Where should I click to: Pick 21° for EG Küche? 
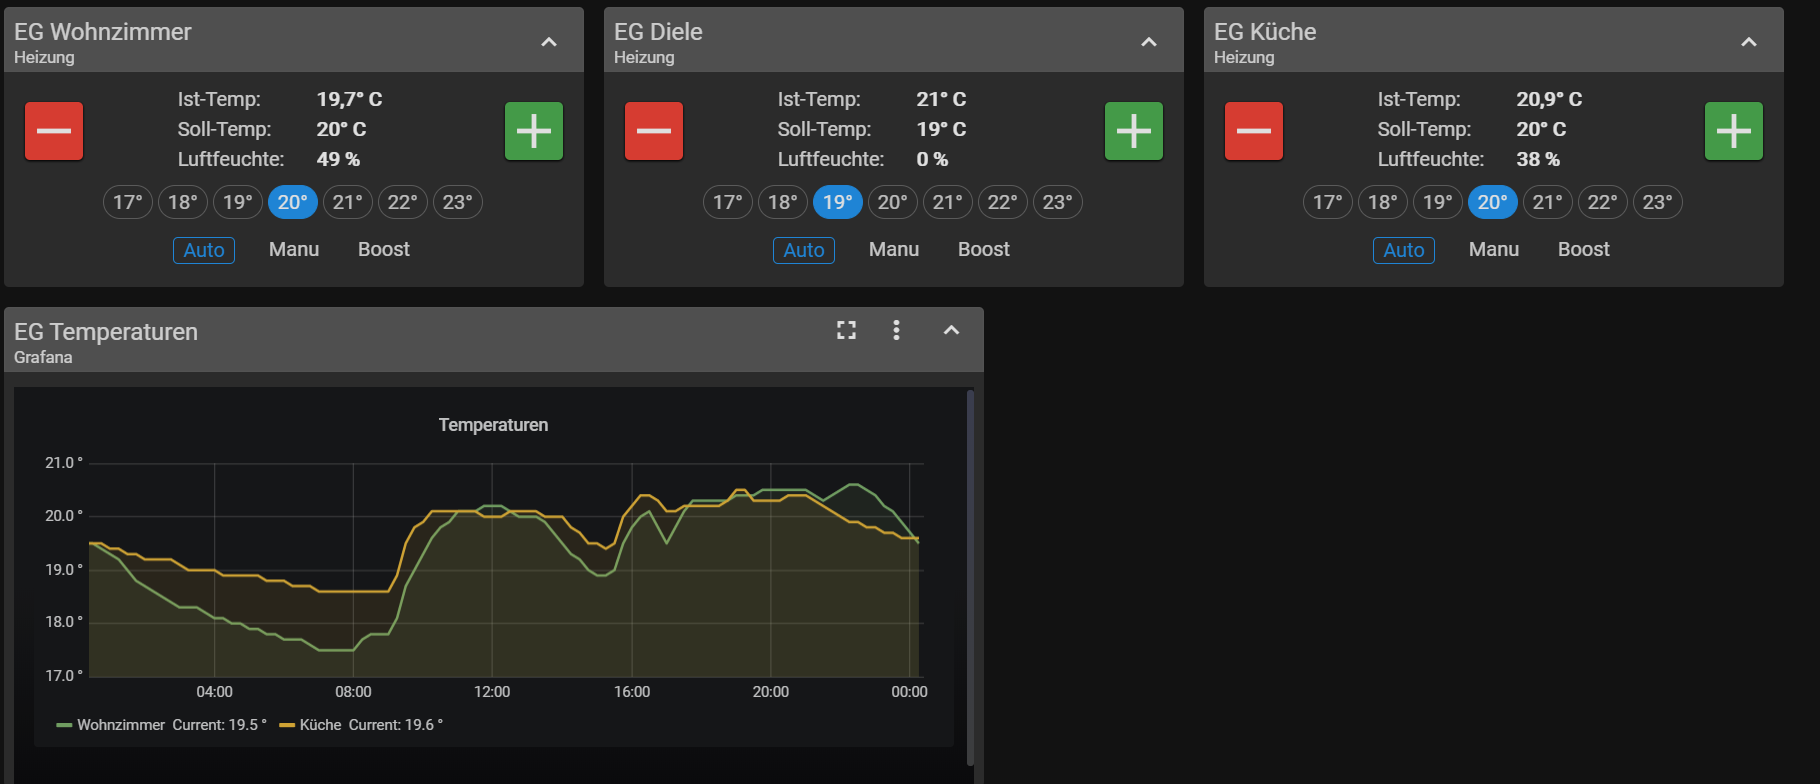1548,202
